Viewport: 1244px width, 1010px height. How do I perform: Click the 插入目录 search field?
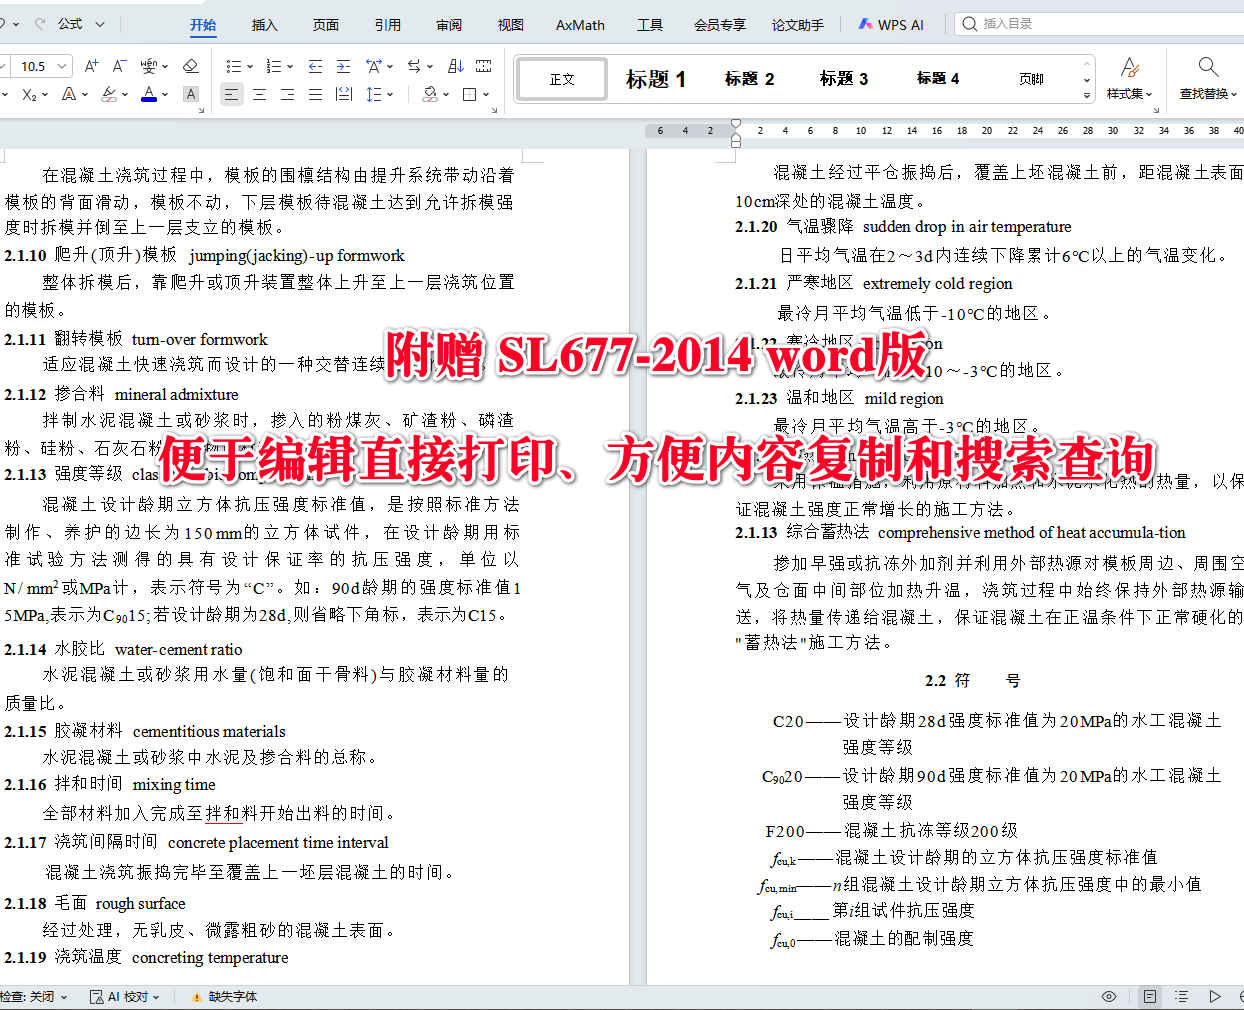point(1100,23)
